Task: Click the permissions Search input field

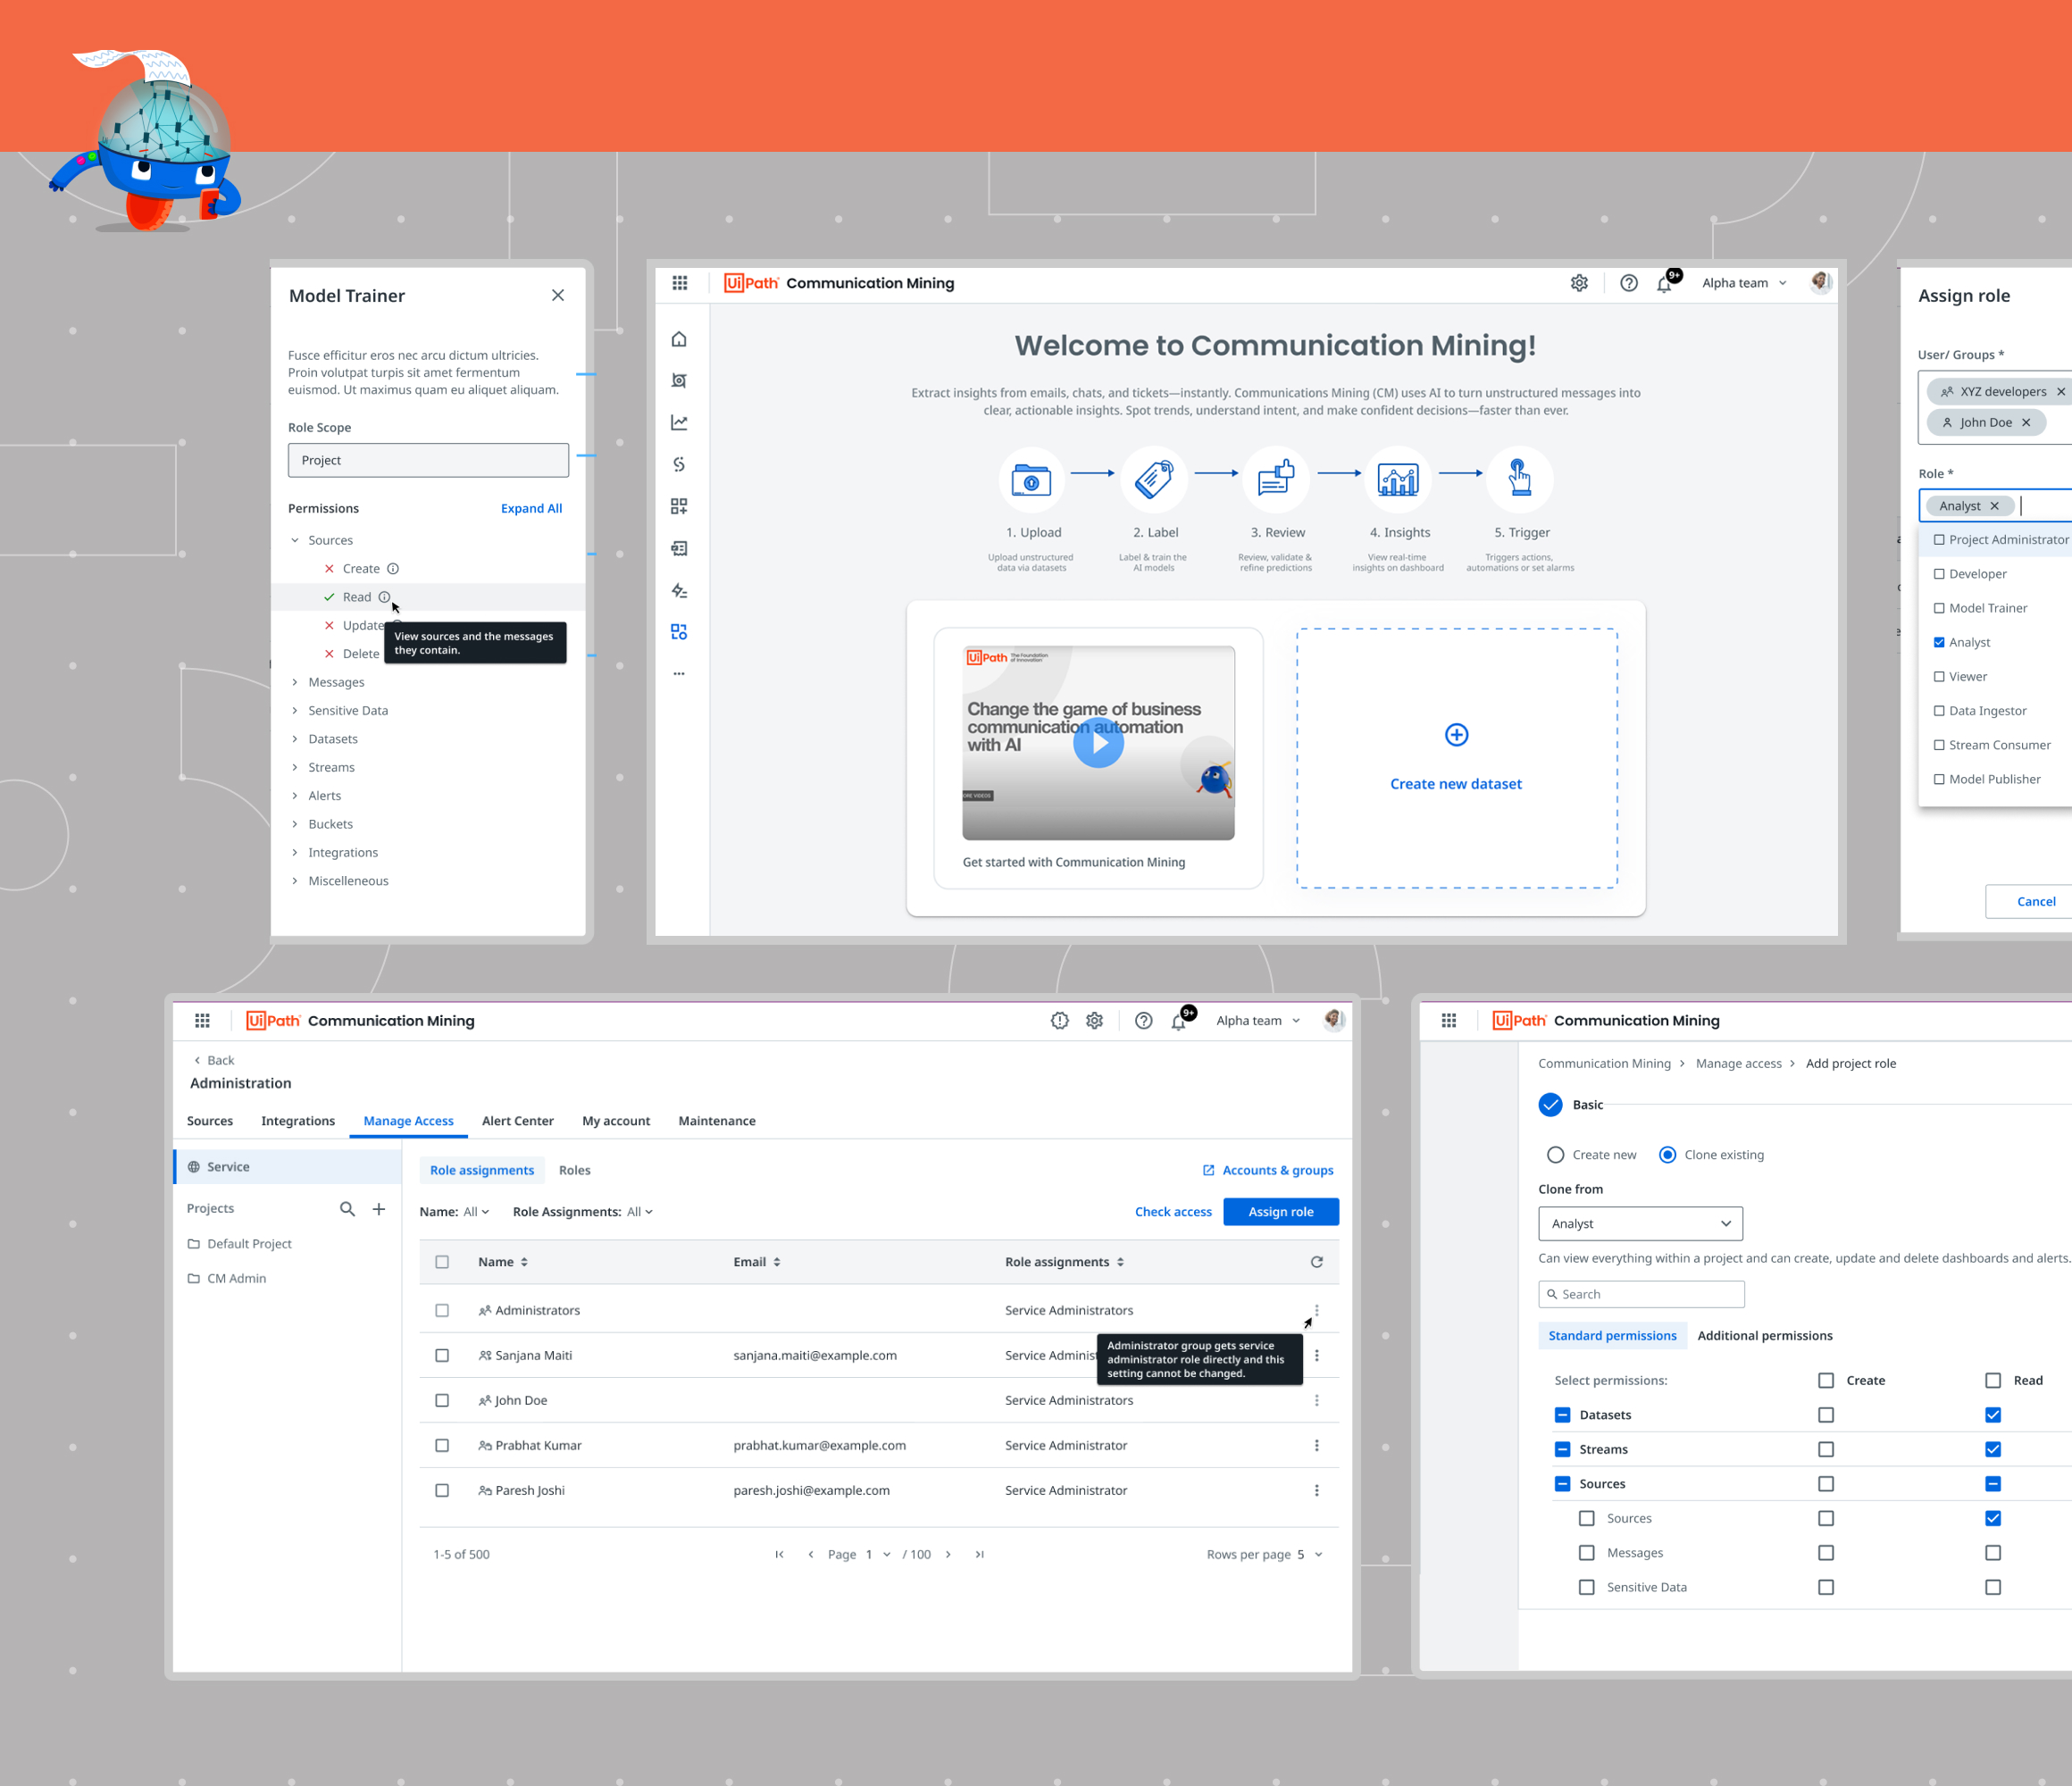Action: click(x=1641, y=1294)
